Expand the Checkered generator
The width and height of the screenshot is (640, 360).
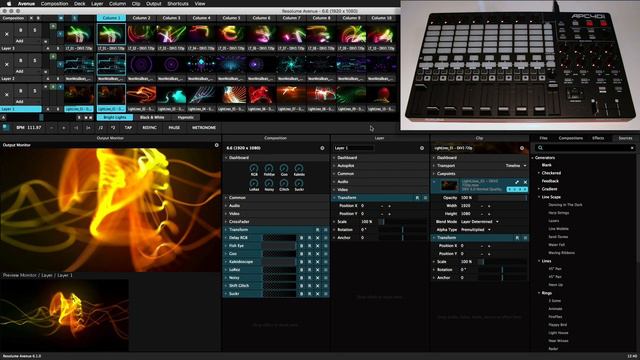click(539, 173)
